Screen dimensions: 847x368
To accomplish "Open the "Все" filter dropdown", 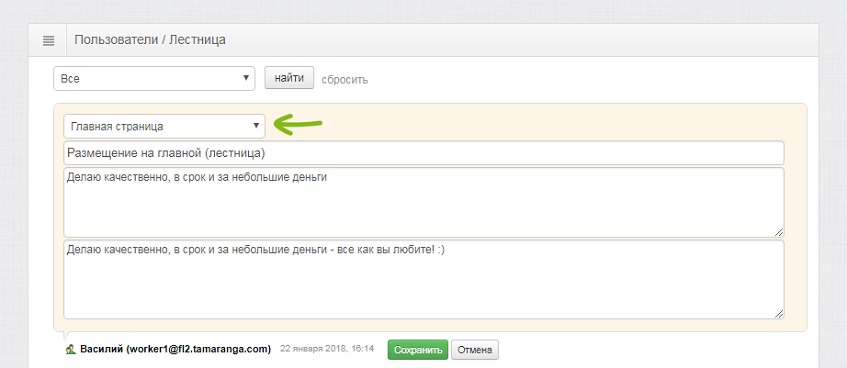I will click(154, 78).
